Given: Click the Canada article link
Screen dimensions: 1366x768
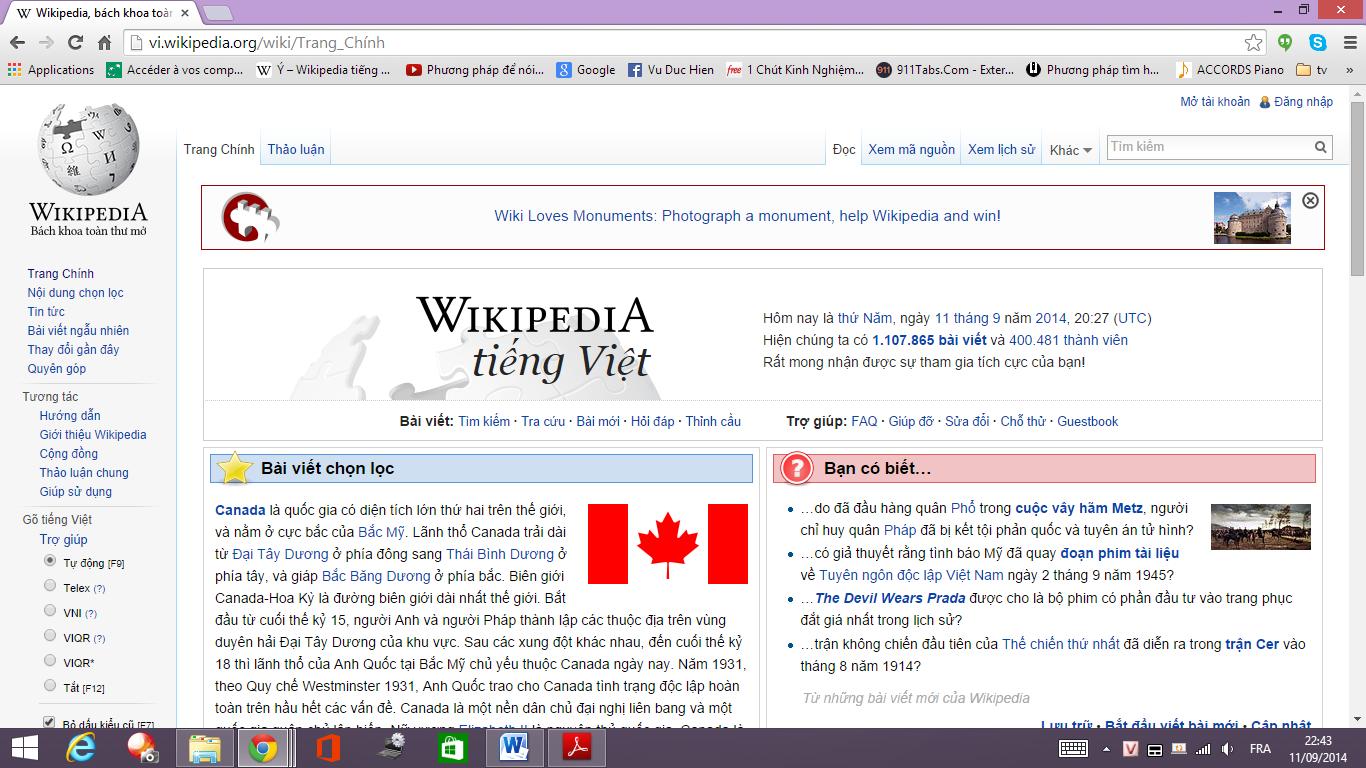Looking at the screenshot, I should click(x=240, y=510).
